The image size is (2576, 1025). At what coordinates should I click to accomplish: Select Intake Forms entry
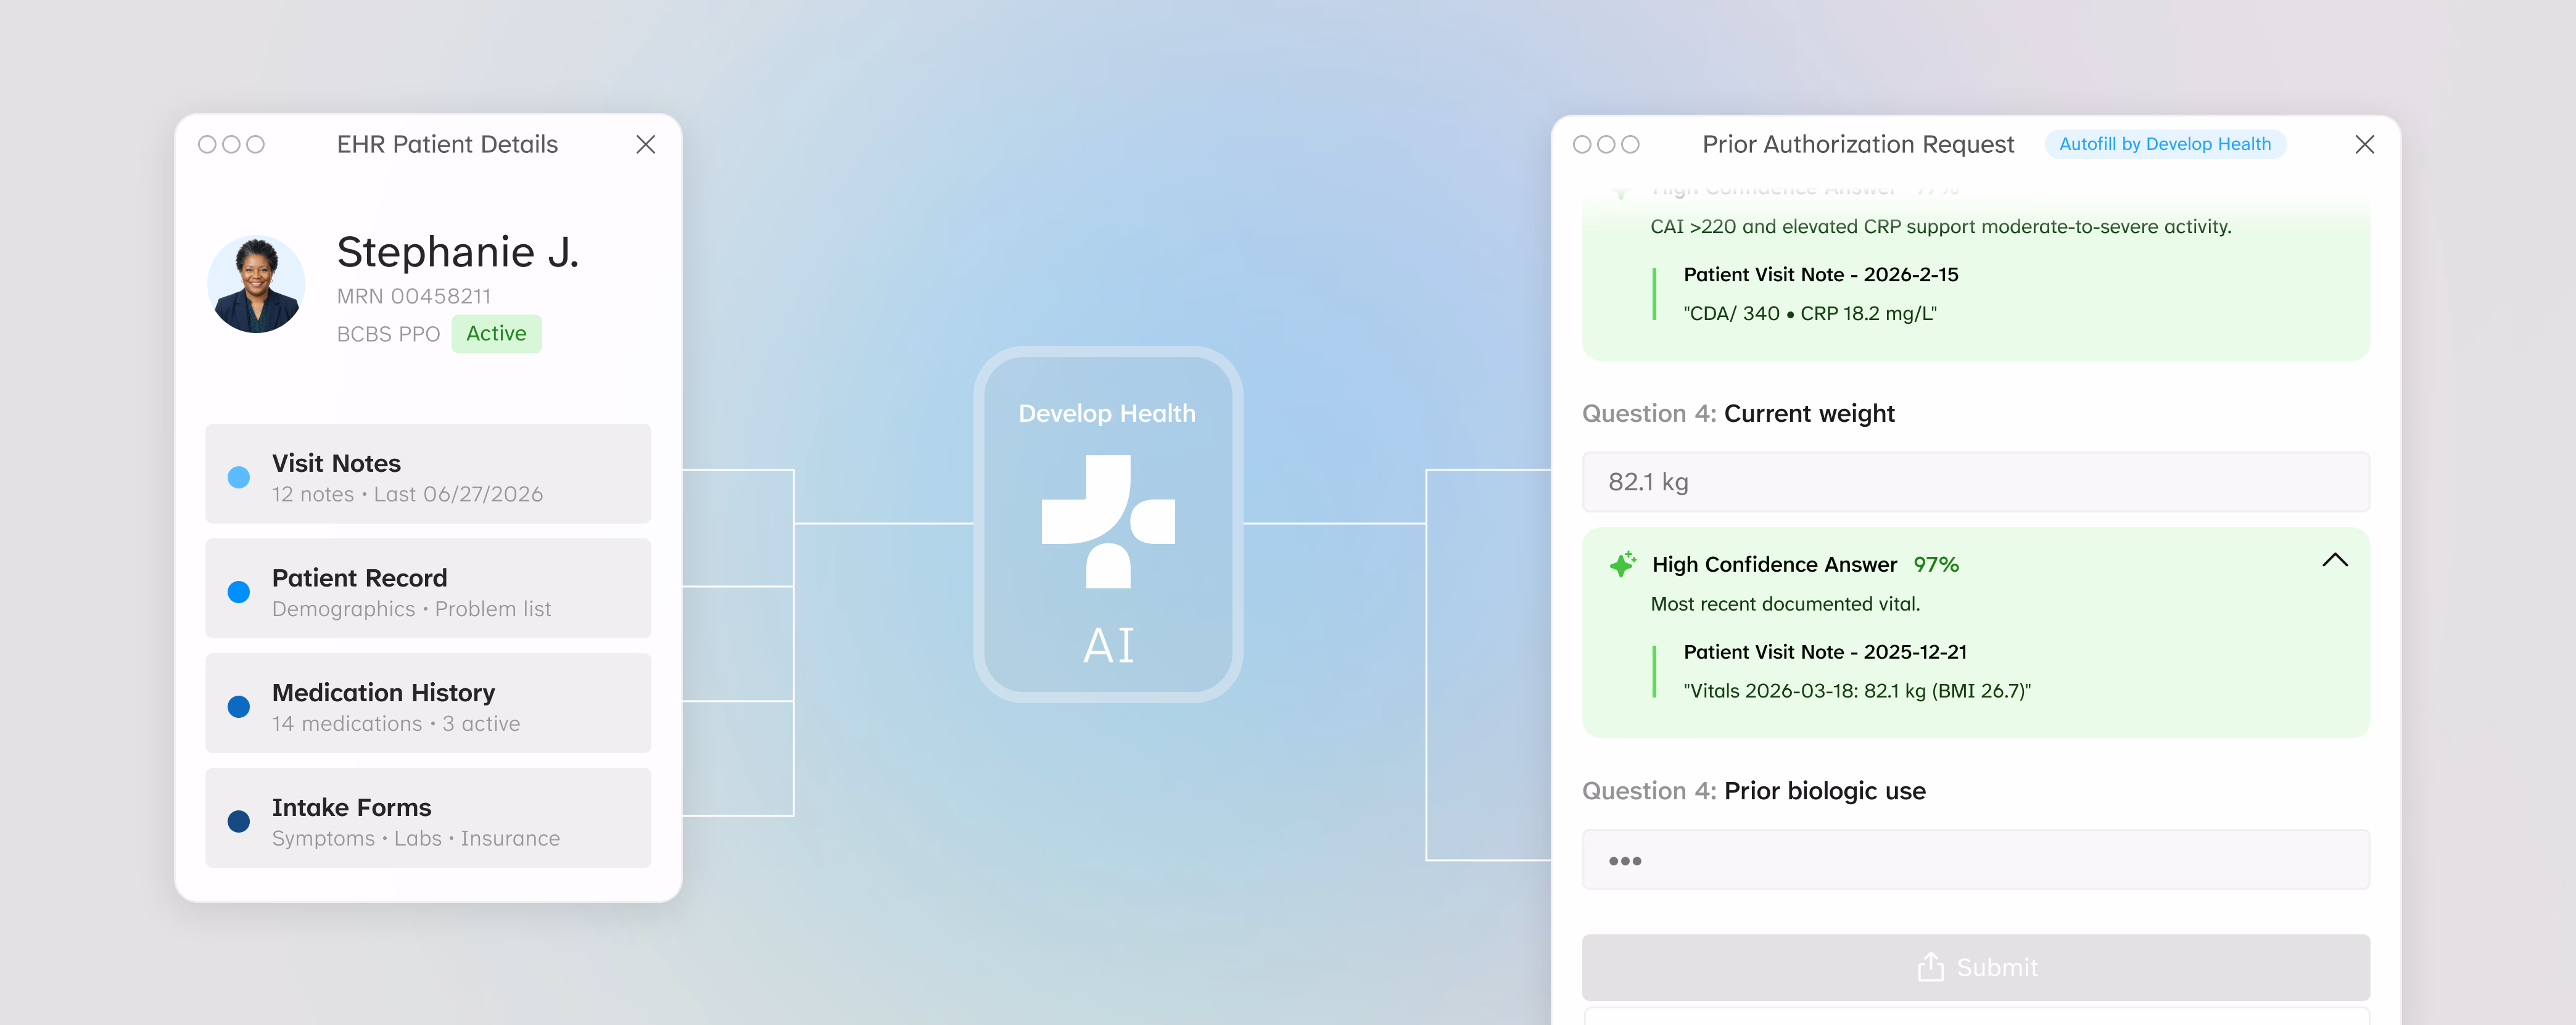(x=428, y=818)
